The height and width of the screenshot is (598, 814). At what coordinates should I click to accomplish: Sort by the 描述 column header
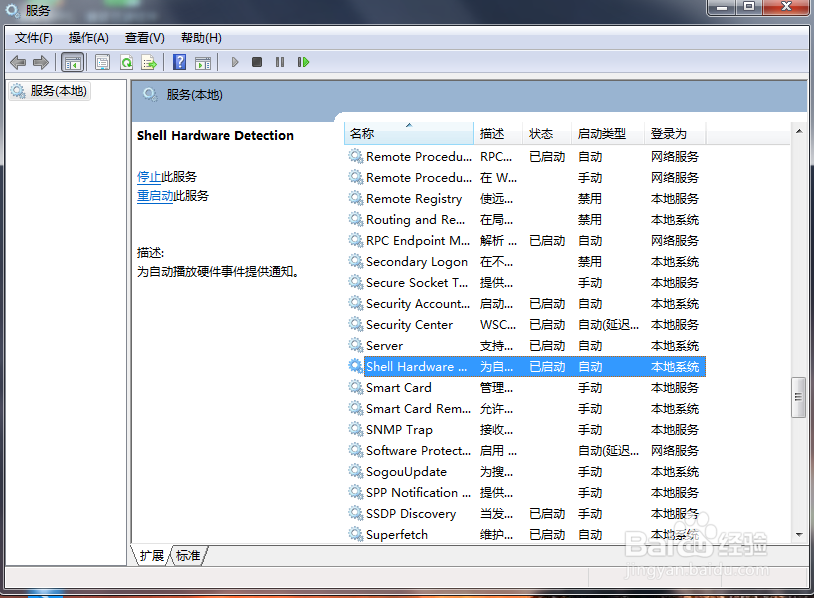click(497, 134)
